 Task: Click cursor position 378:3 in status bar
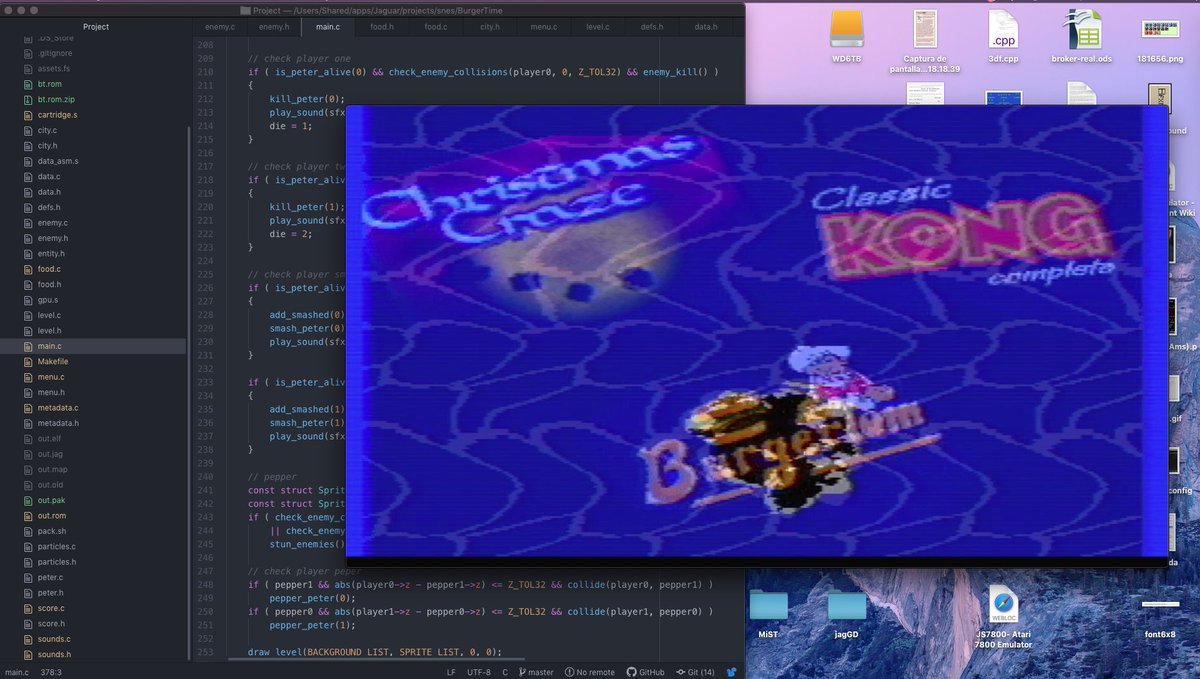52,672
